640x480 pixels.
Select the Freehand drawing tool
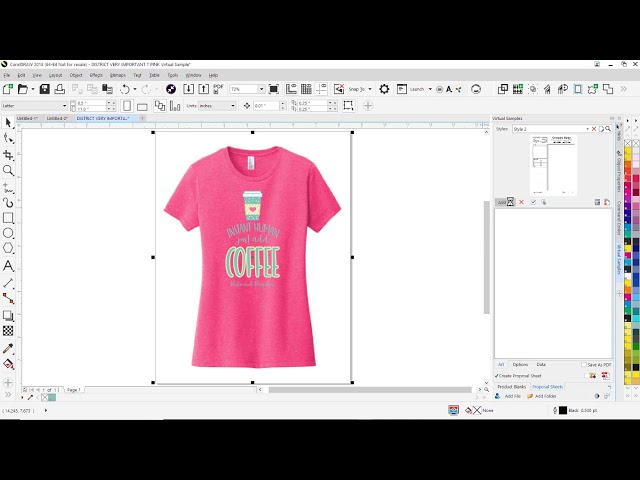[x=8, y=188]
